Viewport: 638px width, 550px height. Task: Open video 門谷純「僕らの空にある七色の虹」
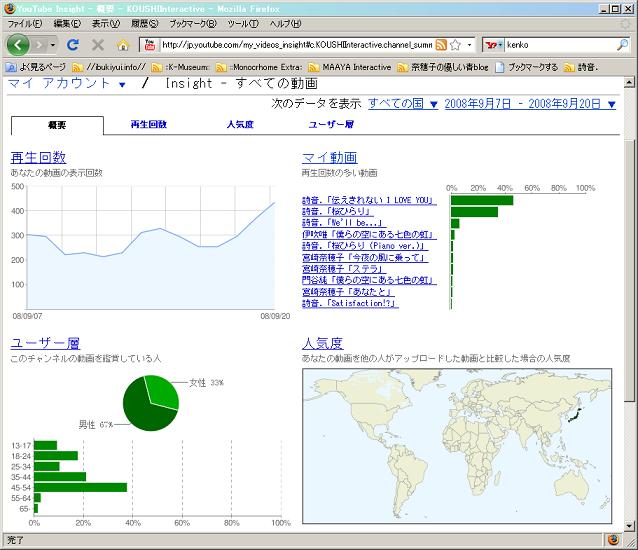point(369,280)
